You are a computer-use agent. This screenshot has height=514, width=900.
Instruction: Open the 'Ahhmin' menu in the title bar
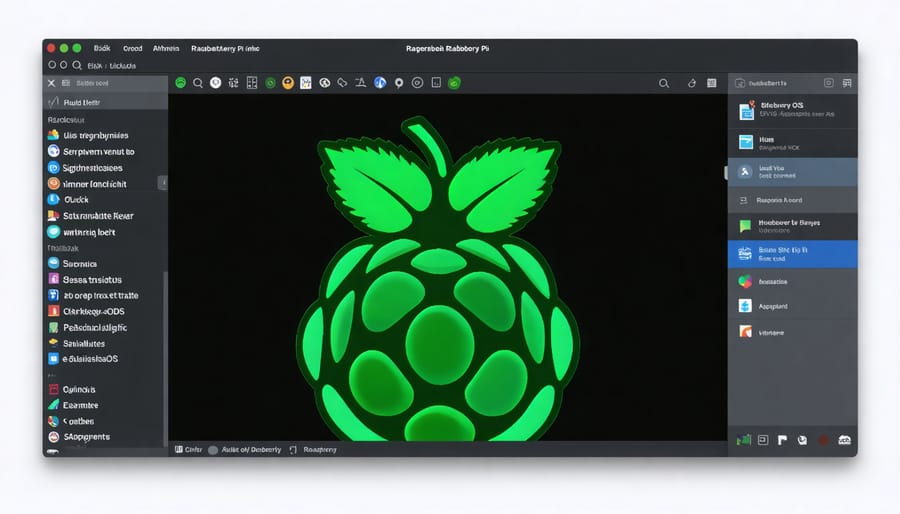[166, 48]
